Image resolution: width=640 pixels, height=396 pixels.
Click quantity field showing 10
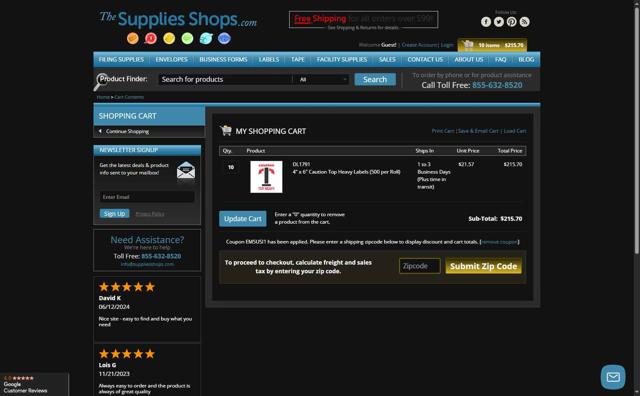point(231,167)
